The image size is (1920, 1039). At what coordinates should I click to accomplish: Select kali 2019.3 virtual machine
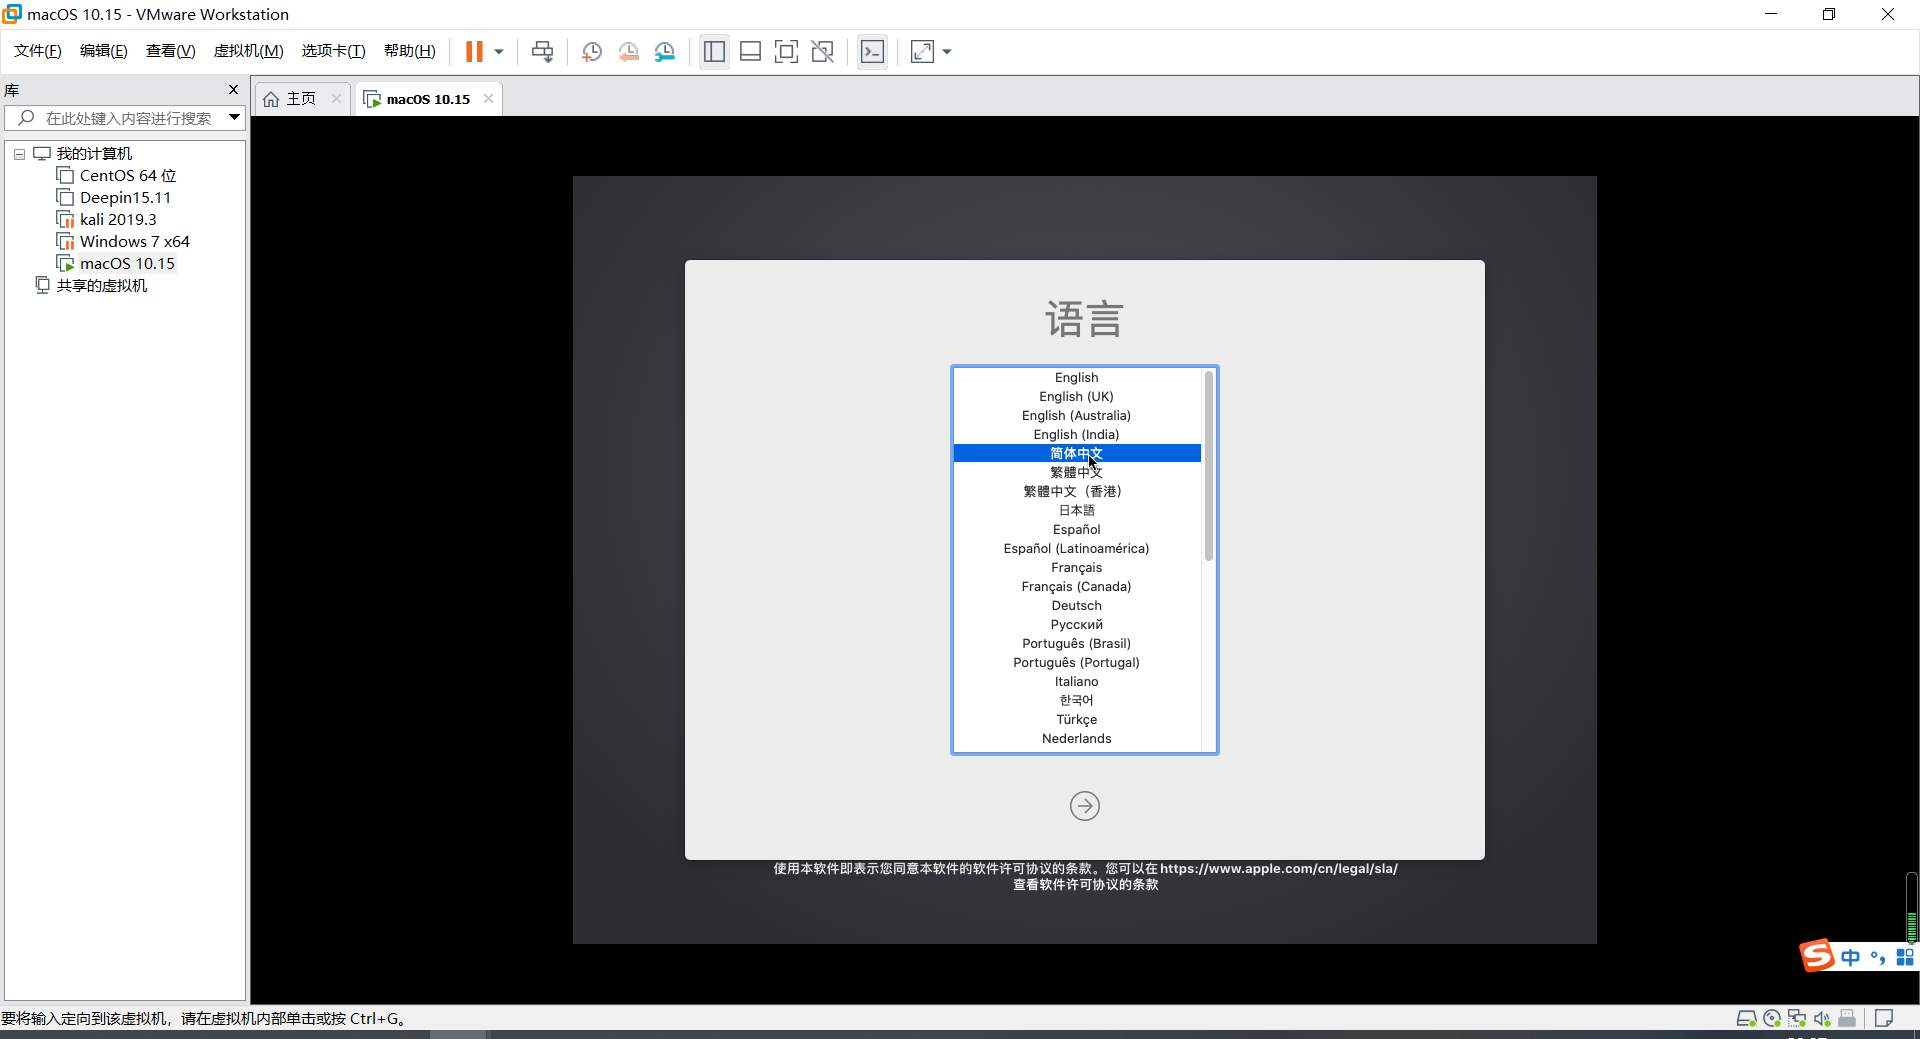coord(118,219)
